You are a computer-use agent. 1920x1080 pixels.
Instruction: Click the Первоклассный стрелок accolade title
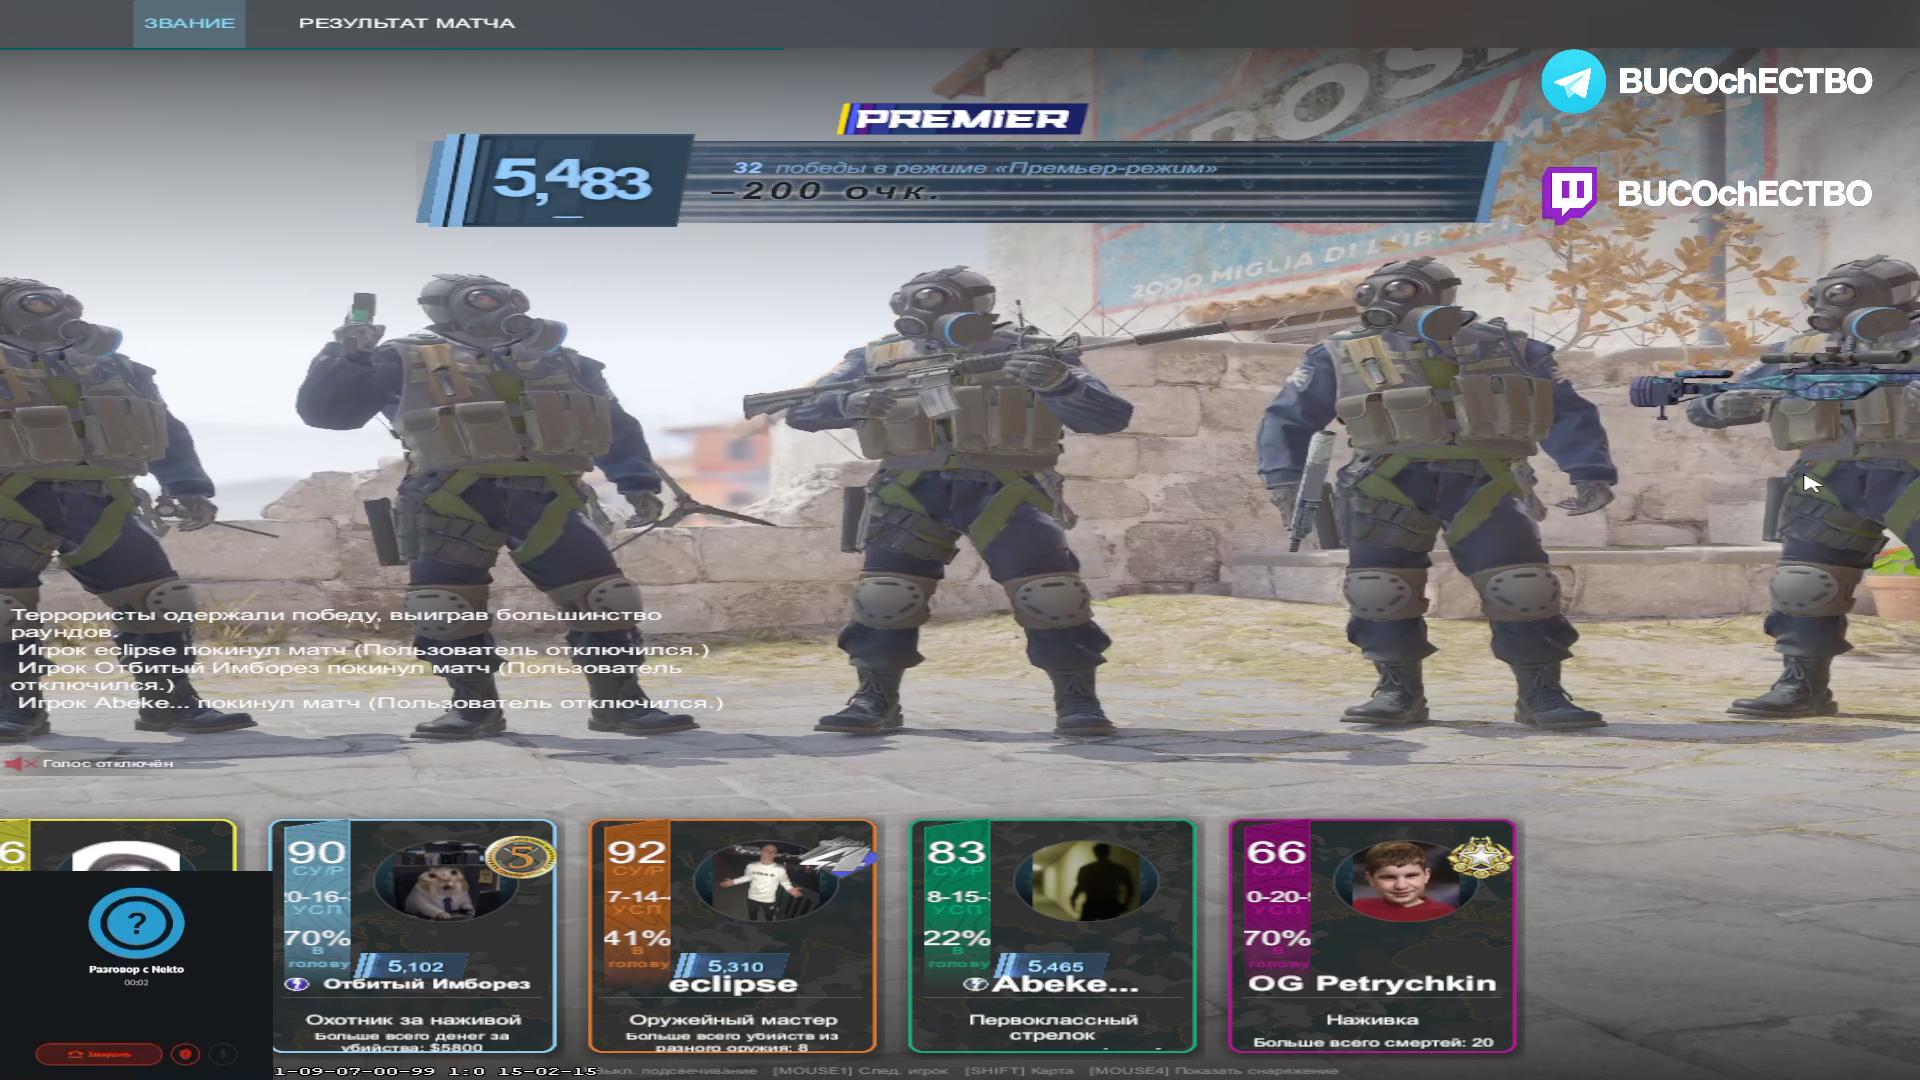(1053, 1027)
